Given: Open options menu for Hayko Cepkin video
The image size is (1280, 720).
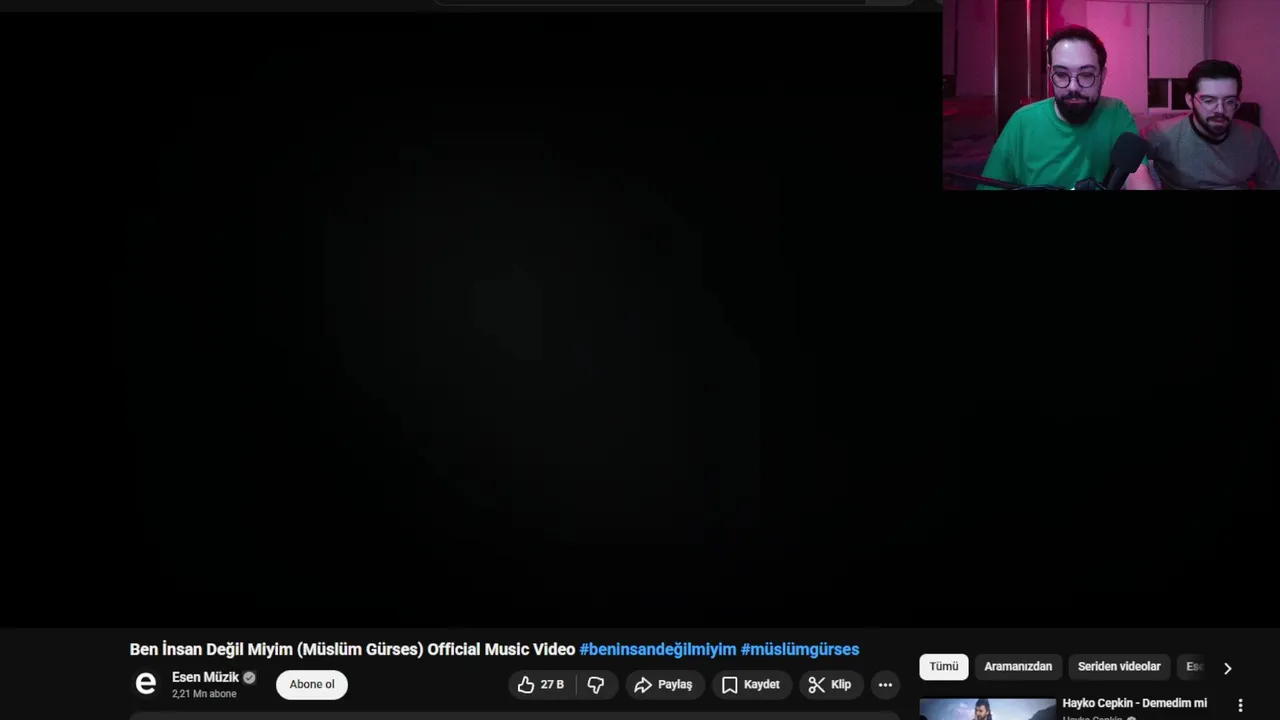Looking at the screenshot, I should 1240,705.
